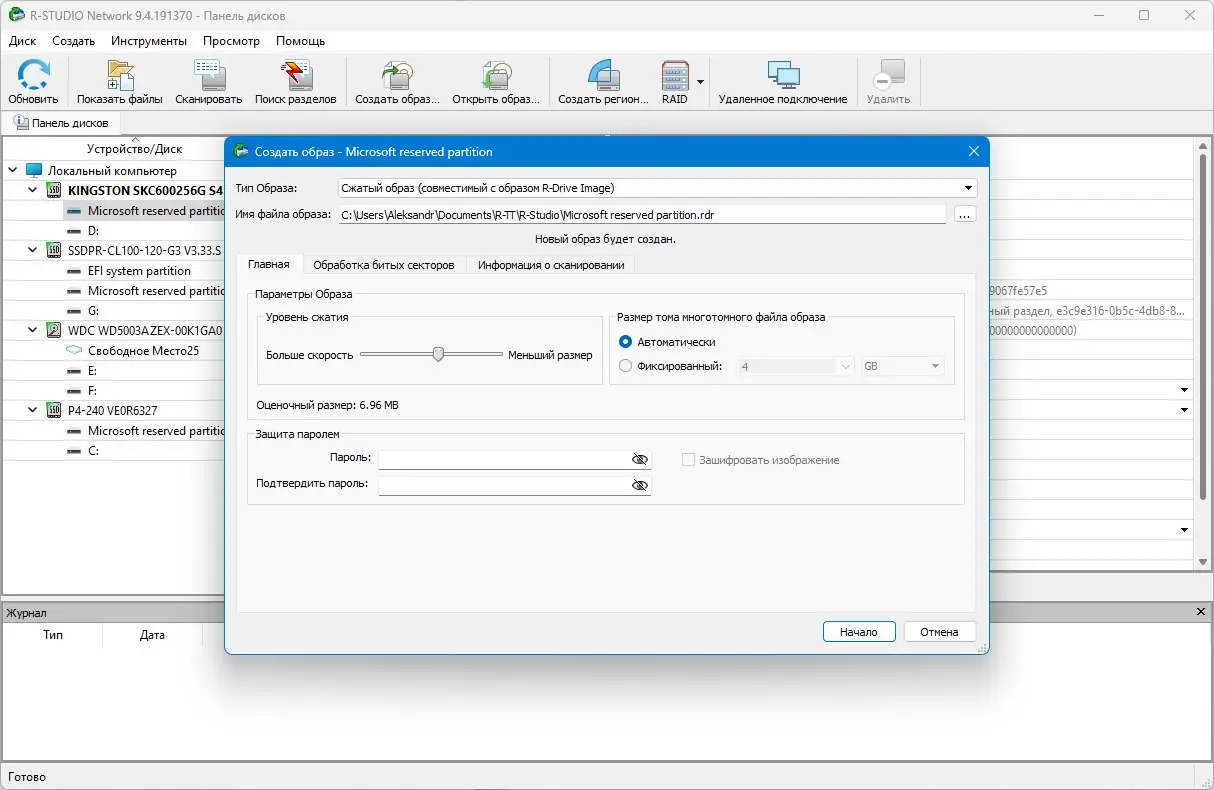Open the Диск menu
Screen dimensions: 1214x790
click(22, 41)
